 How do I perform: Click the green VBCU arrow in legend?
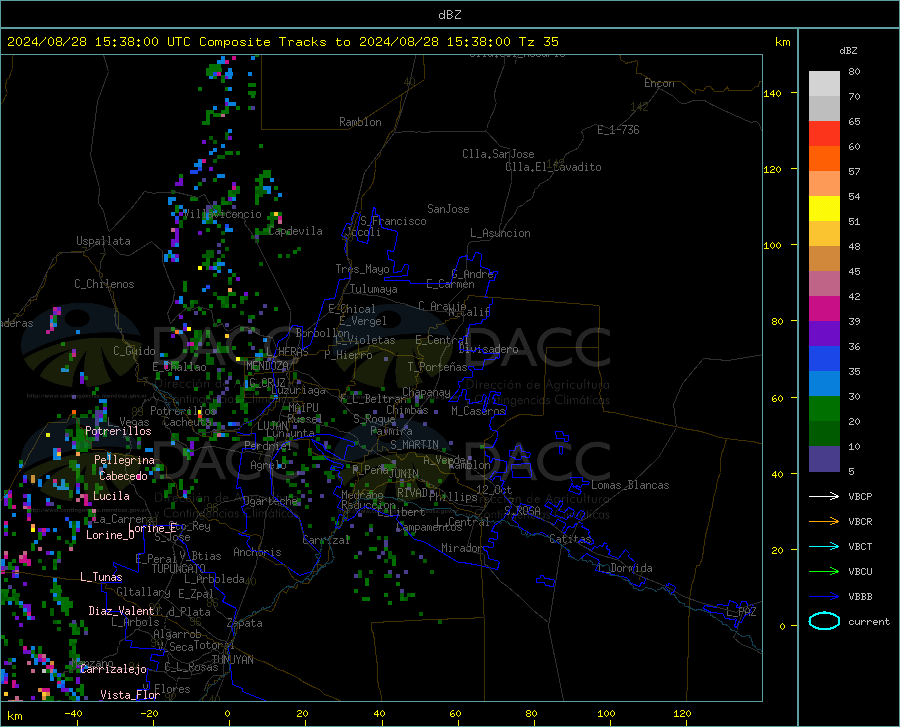click(824, 571)
